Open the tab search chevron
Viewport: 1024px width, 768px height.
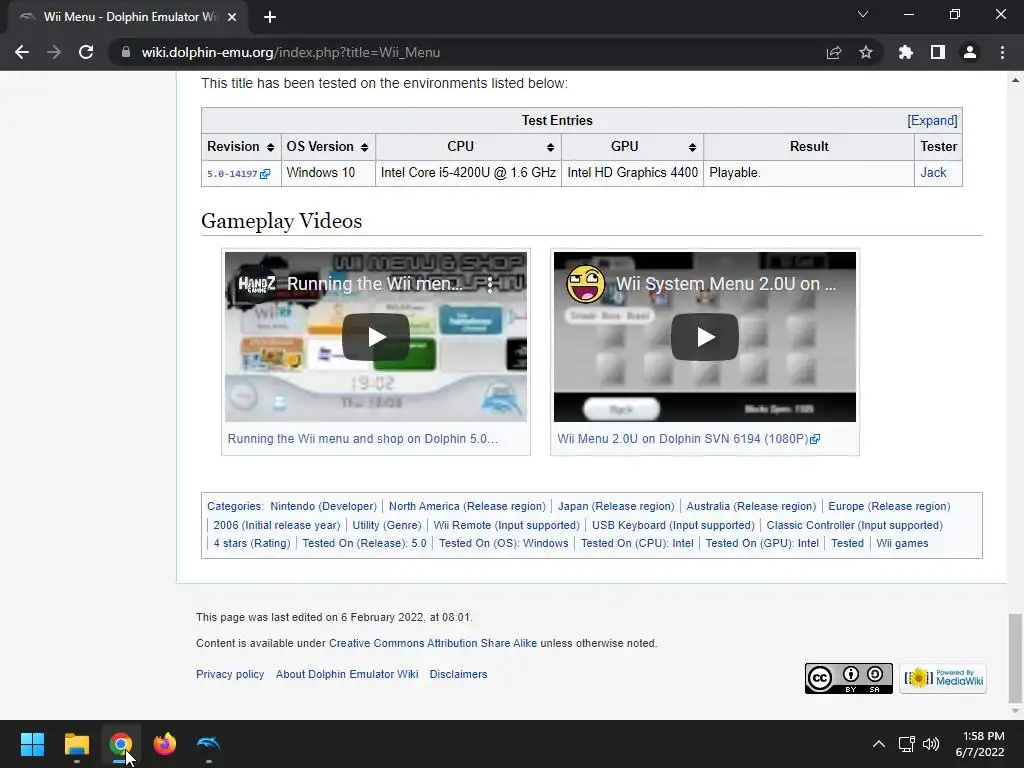click(x=863, y=14)
